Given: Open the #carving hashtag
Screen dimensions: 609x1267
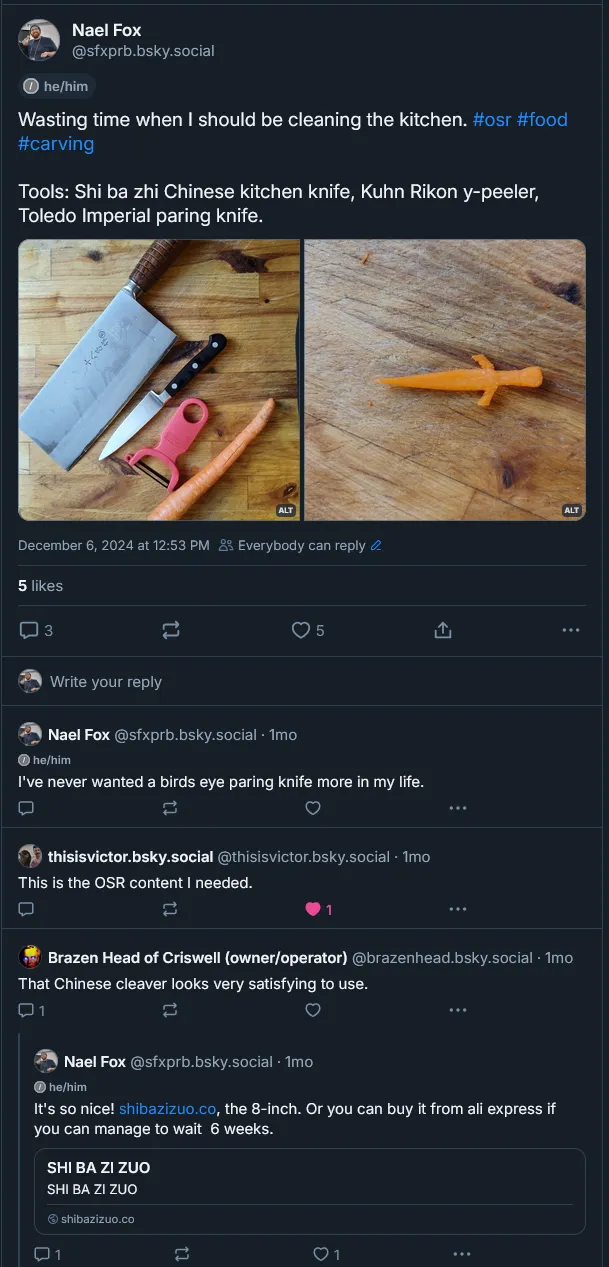Looking at the screenshot, I should (56, 144).
